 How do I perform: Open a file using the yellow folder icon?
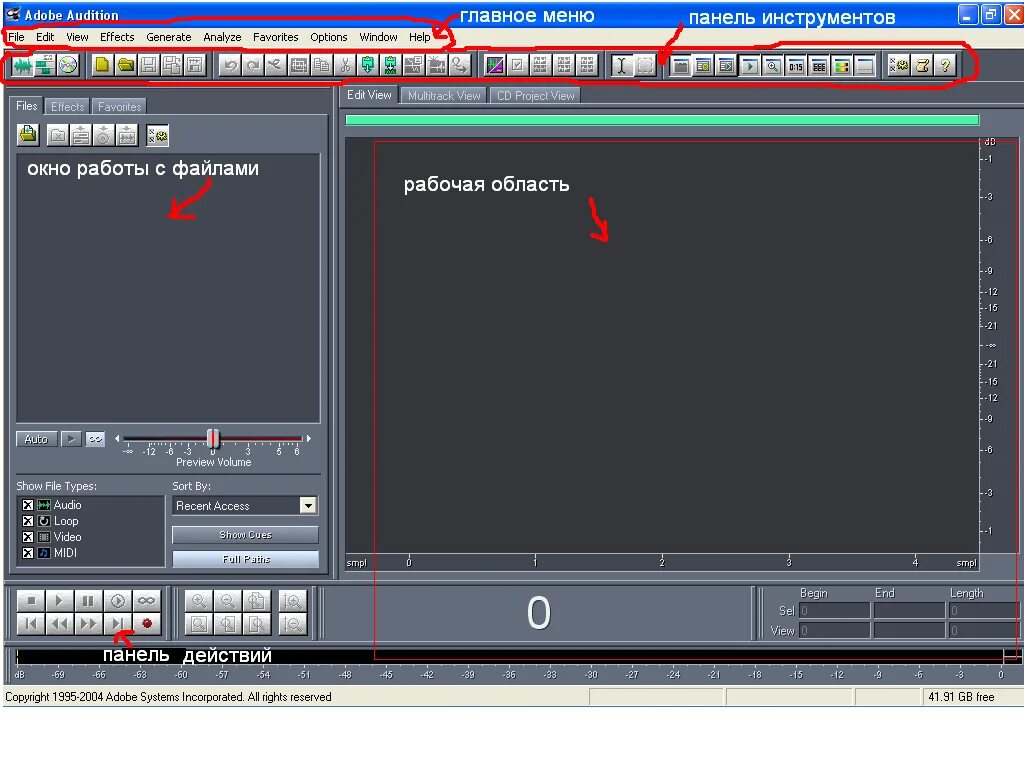tap(125, 65)
